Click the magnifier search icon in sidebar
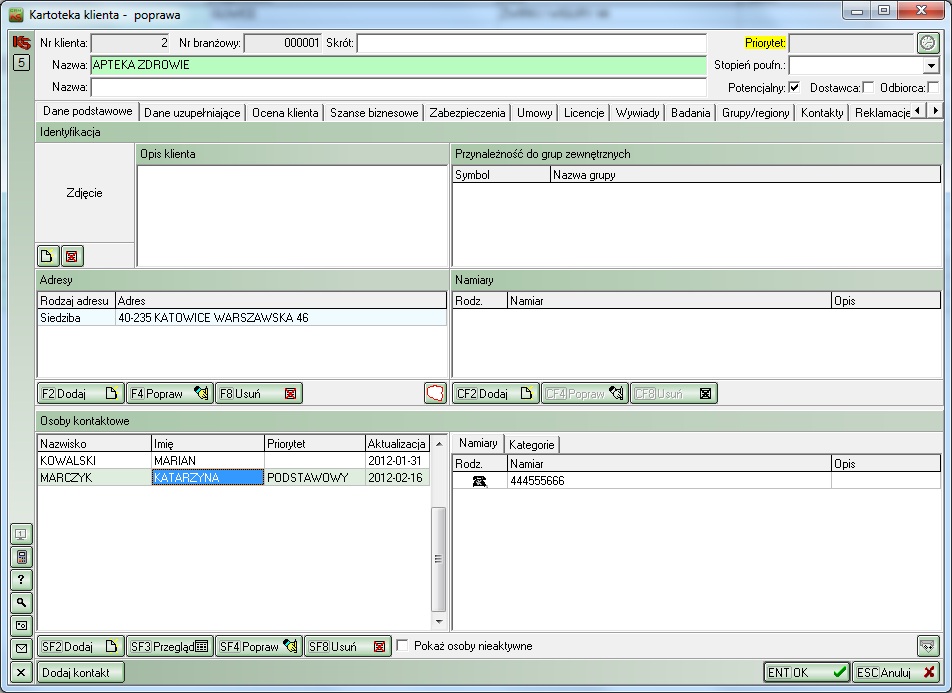 tap(21, 603)
